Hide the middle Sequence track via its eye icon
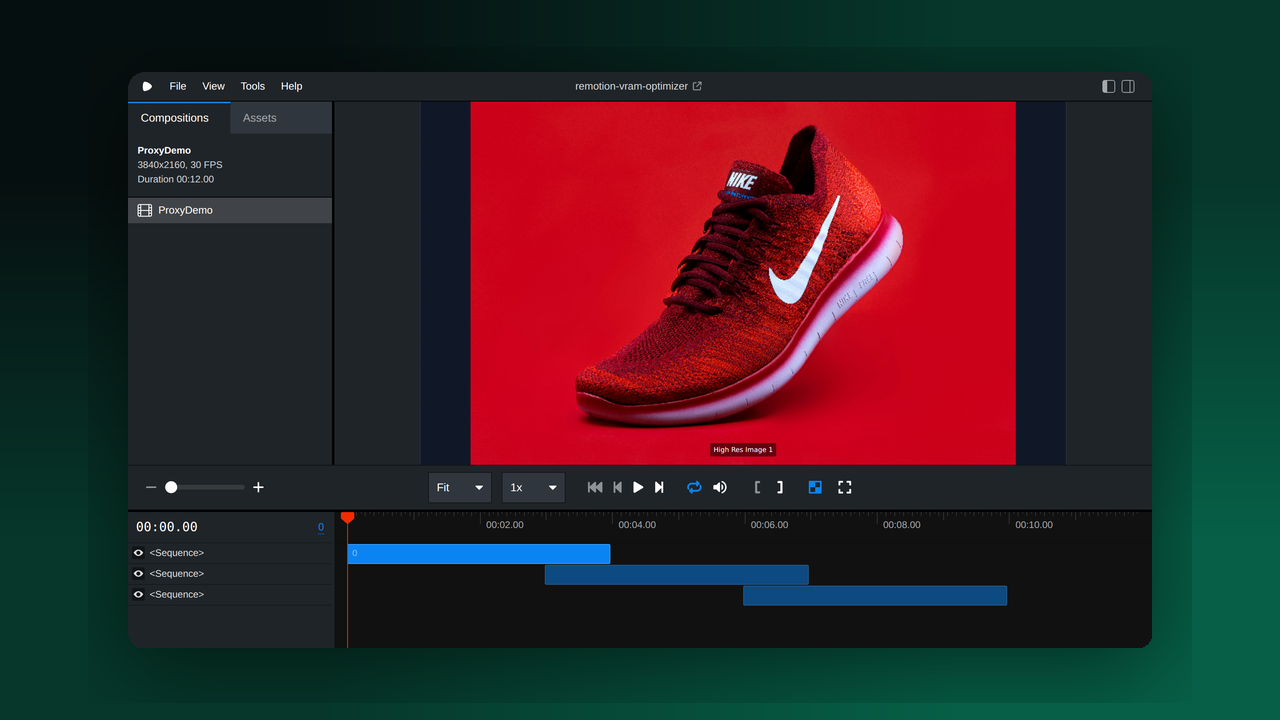 139,574
